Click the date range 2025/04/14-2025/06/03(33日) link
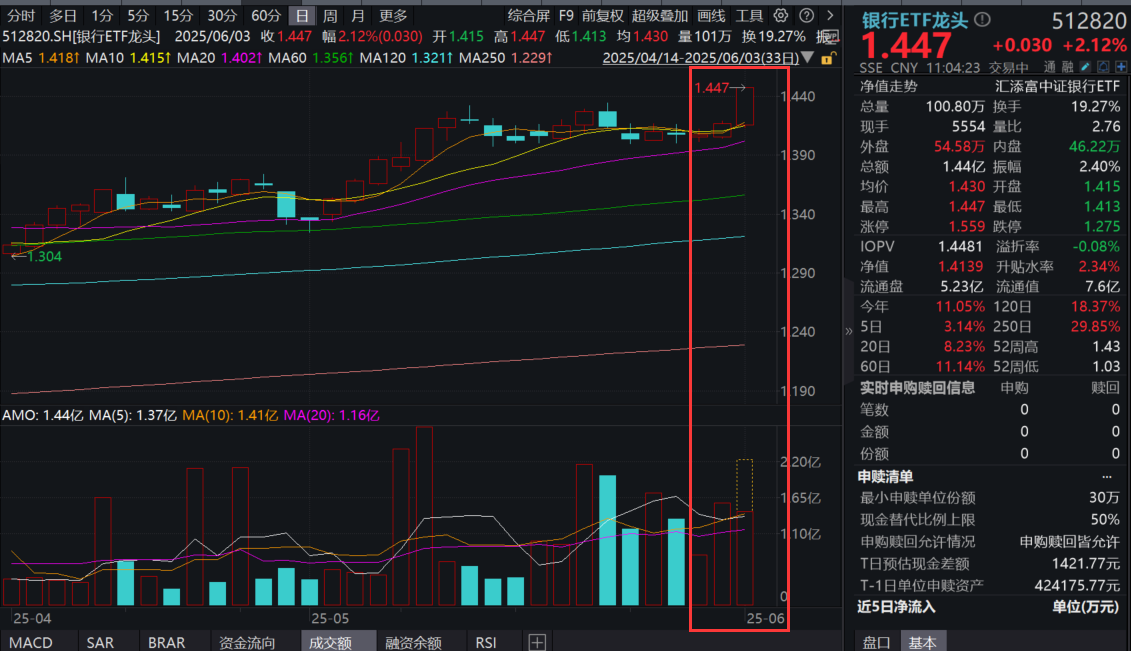This screenshot has width=1131, height=651. point(700,58)
